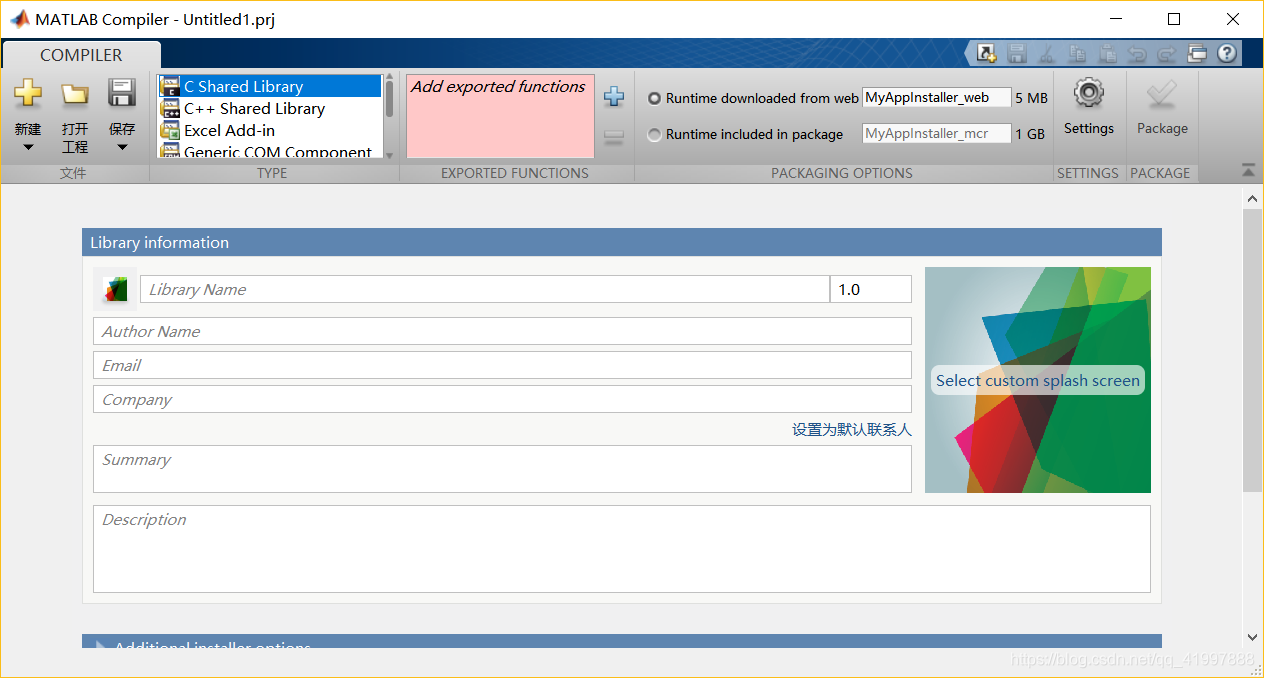Click the version 1.0 field
The height and width of the screenshot is (678, 1264).
click(871, 289)
